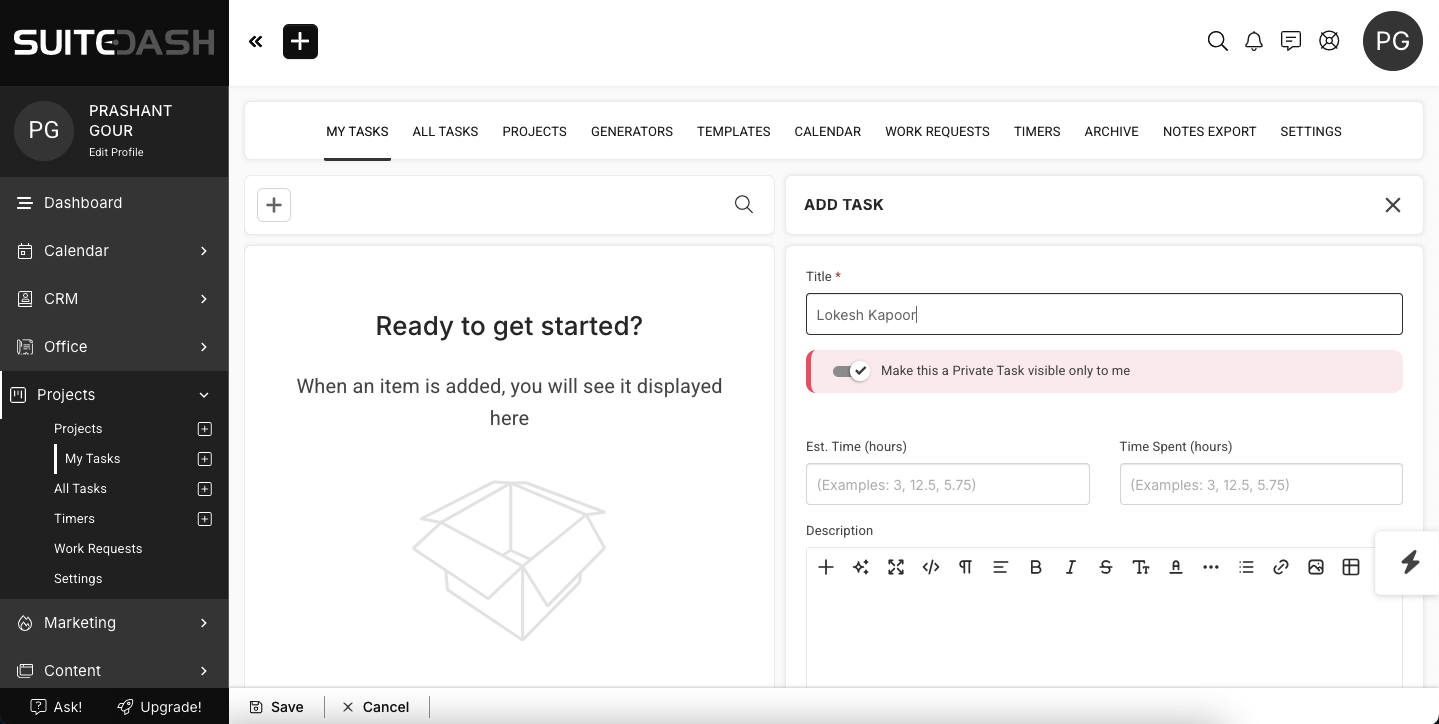
Task: Open the Edit Profile link
Action: coord(116,152)
